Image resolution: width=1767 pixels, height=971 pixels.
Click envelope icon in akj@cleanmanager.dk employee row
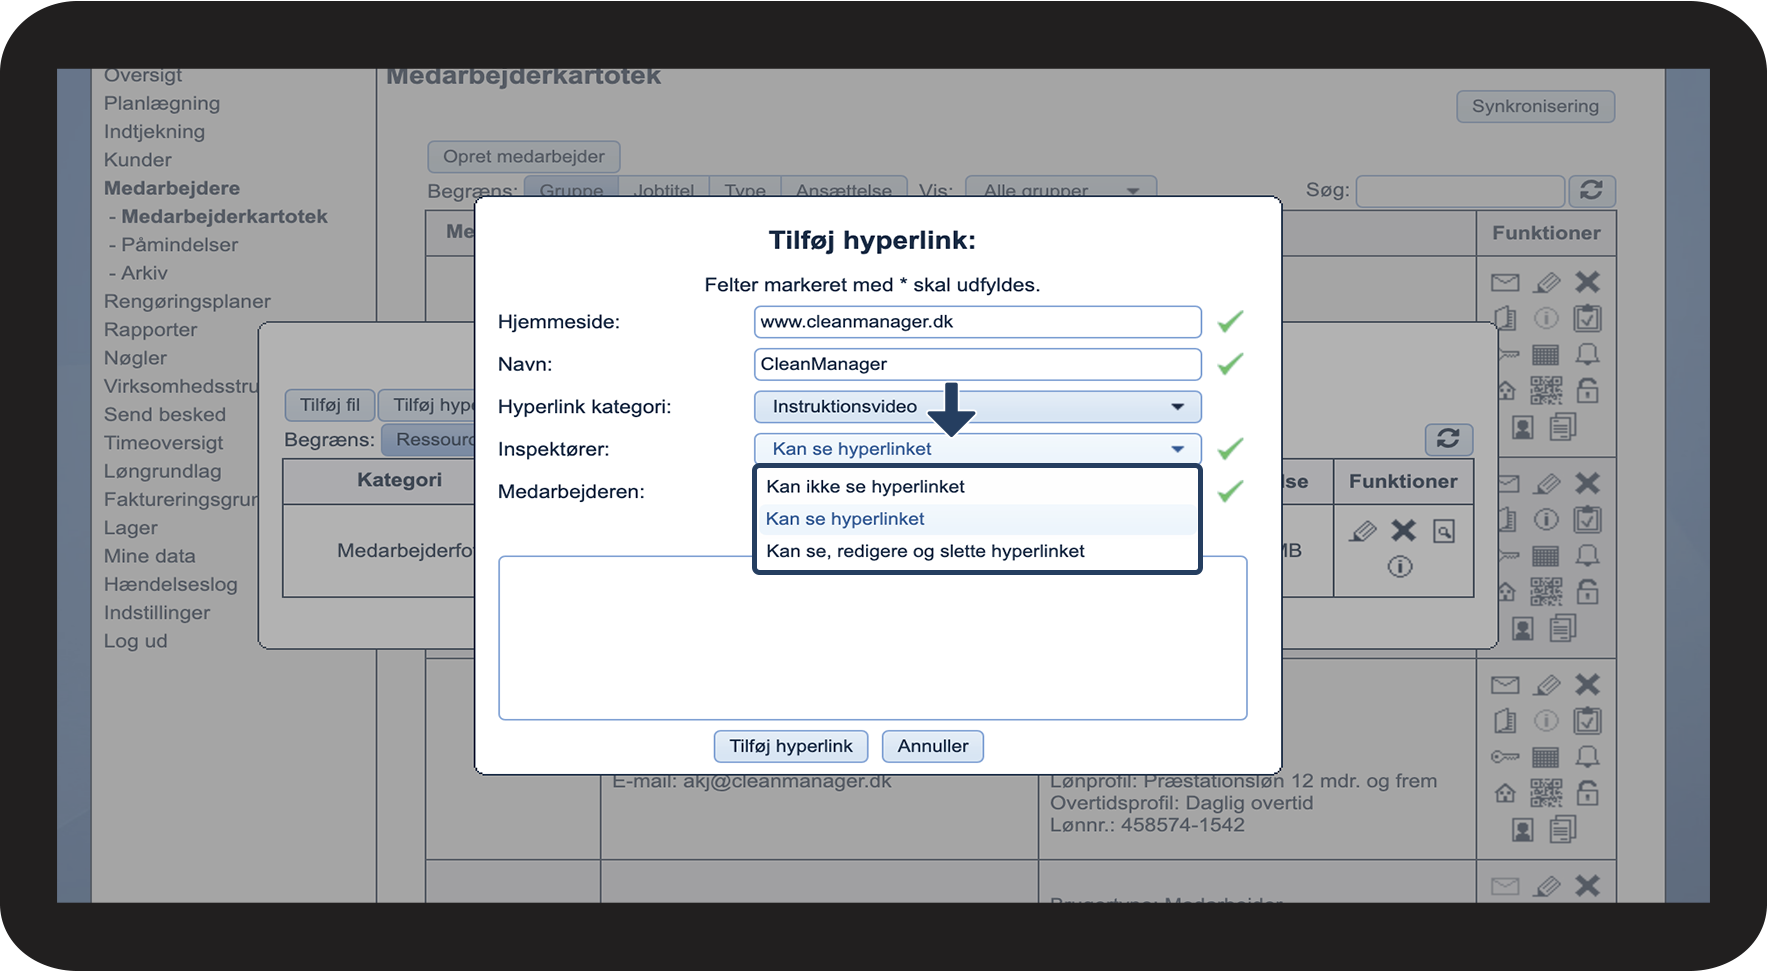[1505, 685]
